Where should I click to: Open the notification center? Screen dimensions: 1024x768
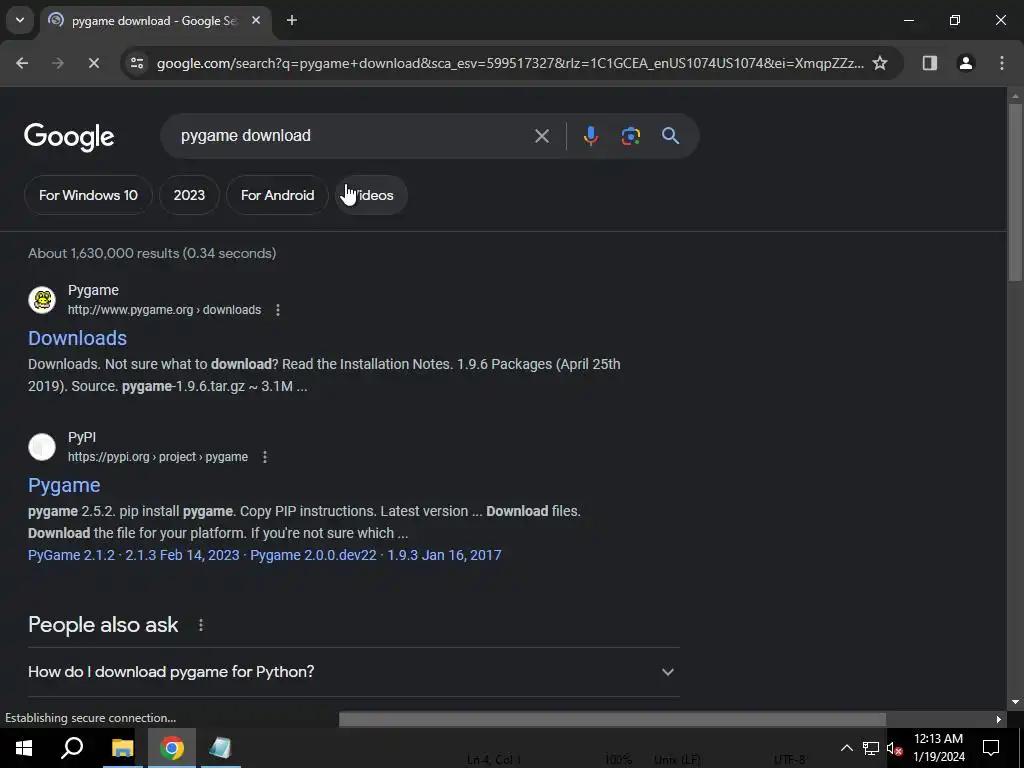tap(991, 748)
